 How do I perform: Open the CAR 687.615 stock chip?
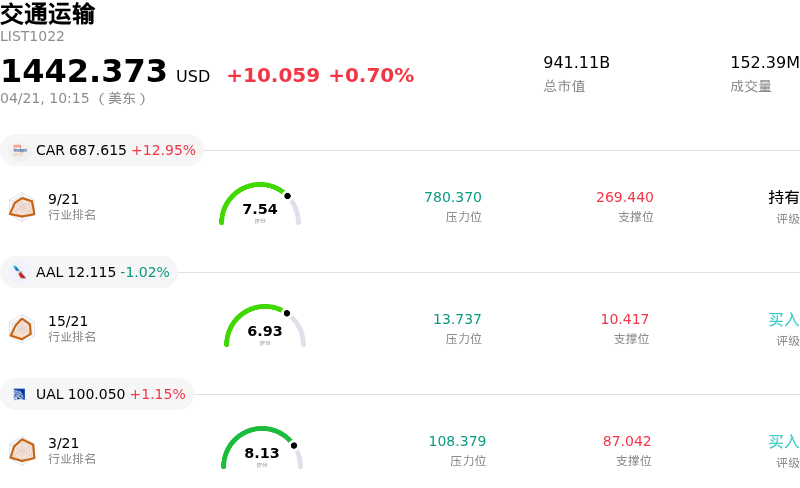[102, 150]
